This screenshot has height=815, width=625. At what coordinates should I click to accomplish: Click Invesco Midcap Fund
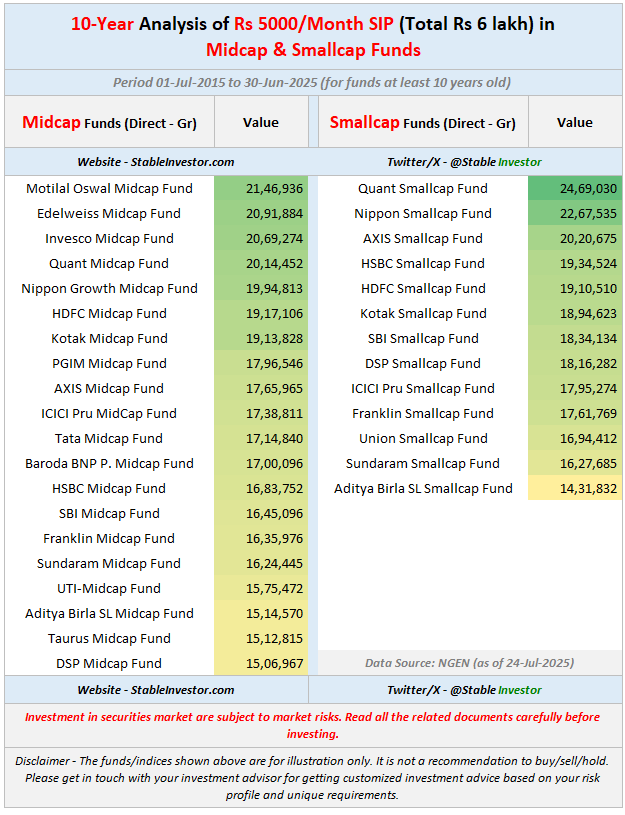(109, 238)
